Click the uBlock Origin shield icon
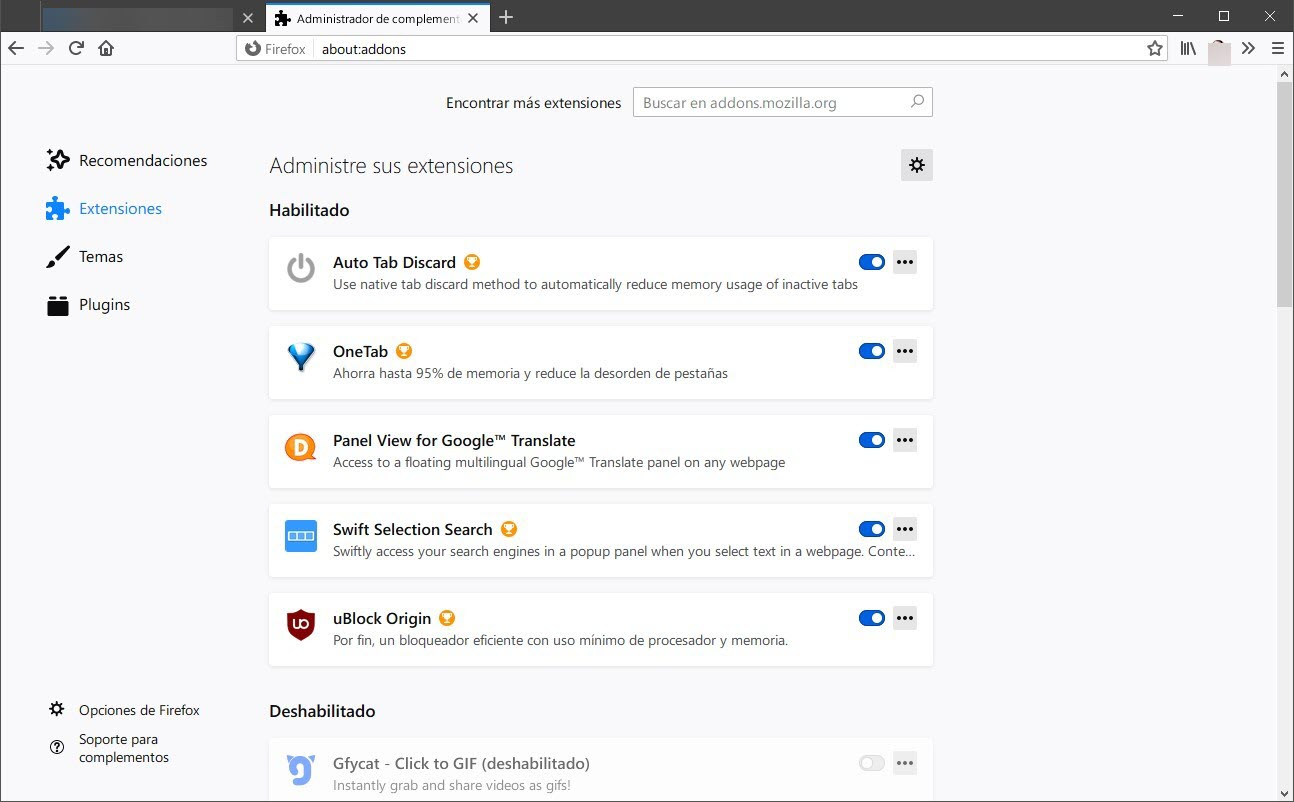1294x802 pixels. click(301, 625)
